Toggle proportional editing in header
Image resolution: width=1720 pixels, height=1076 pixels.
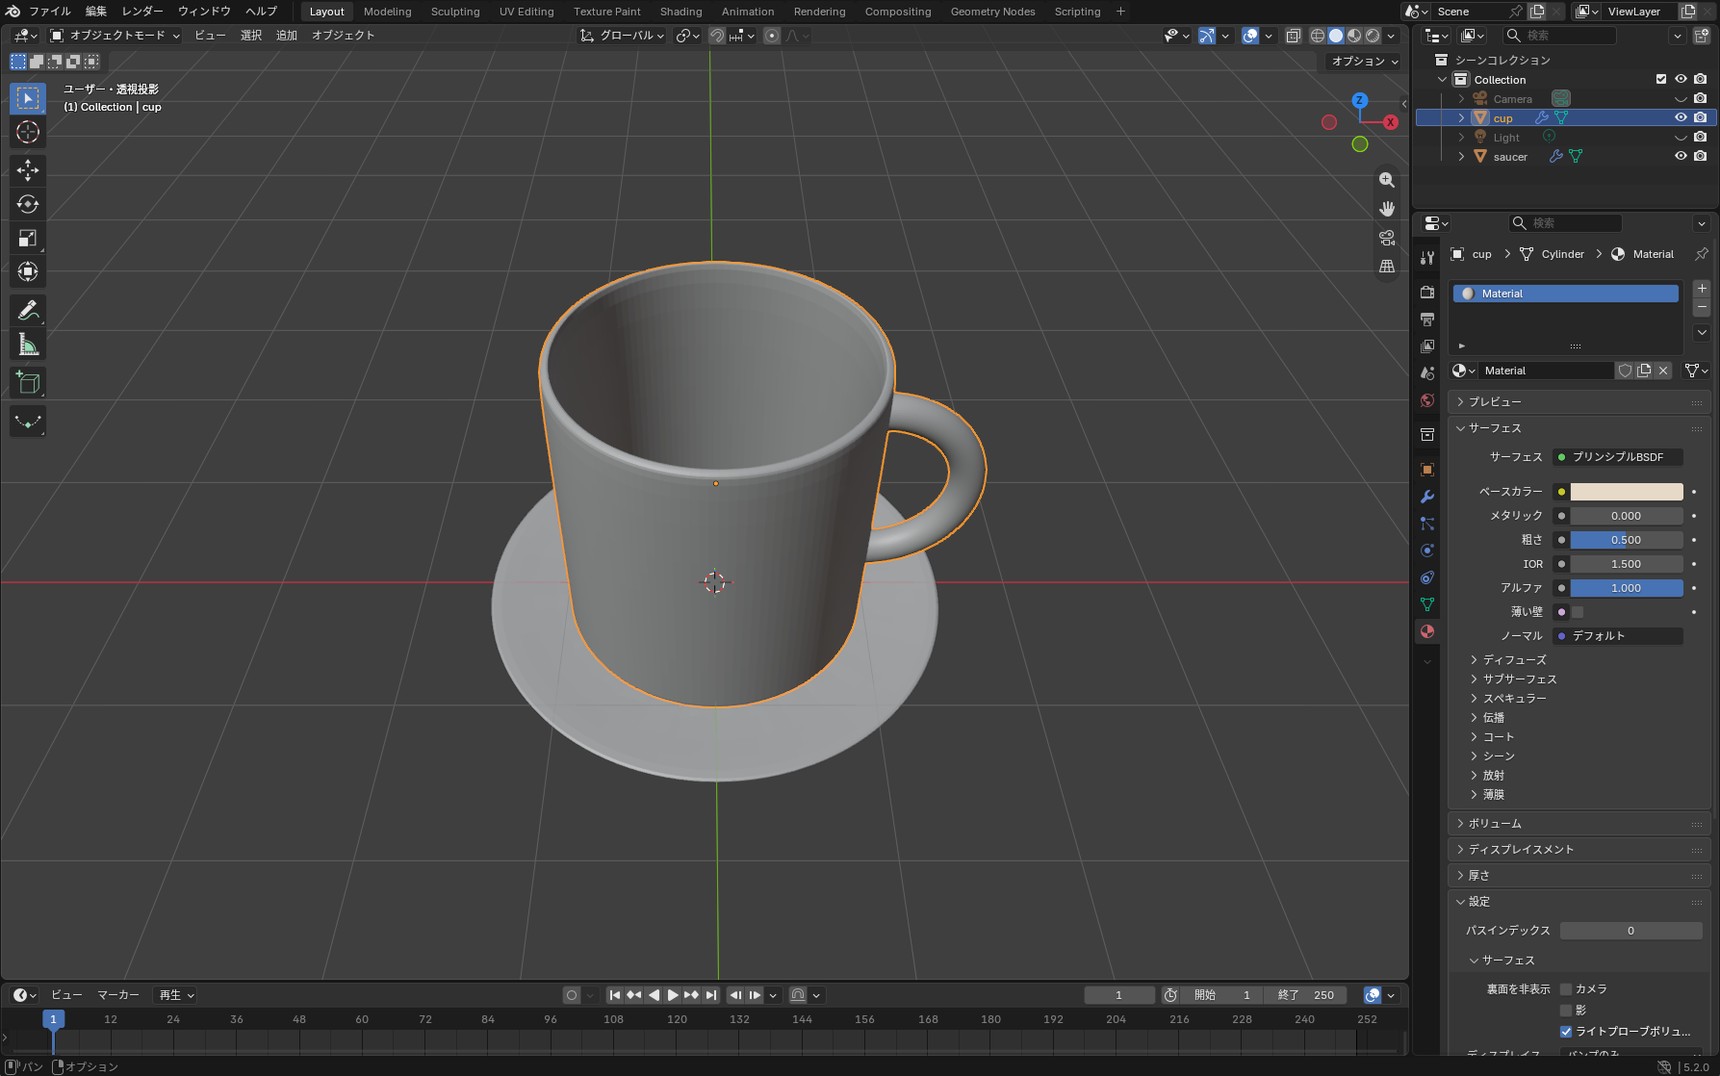click(772, 36)
